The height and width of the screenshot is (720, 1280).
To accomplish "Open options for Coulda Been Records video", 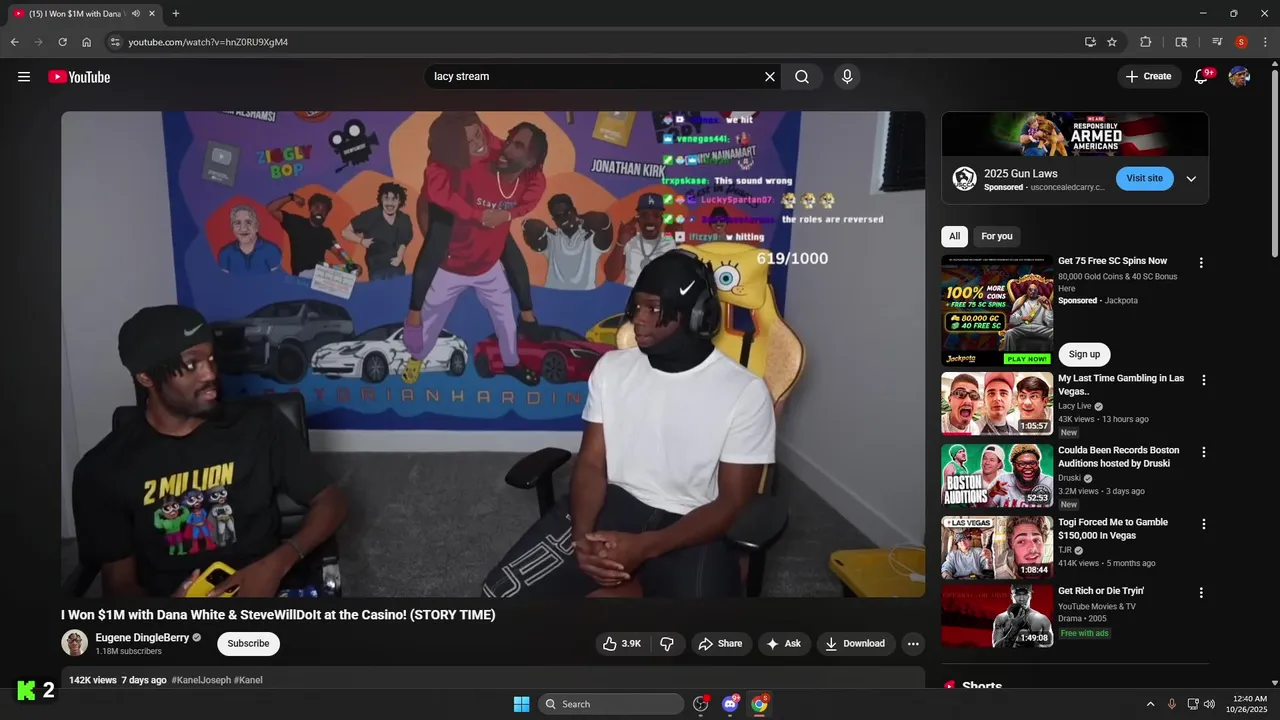I will point(1204,452).
